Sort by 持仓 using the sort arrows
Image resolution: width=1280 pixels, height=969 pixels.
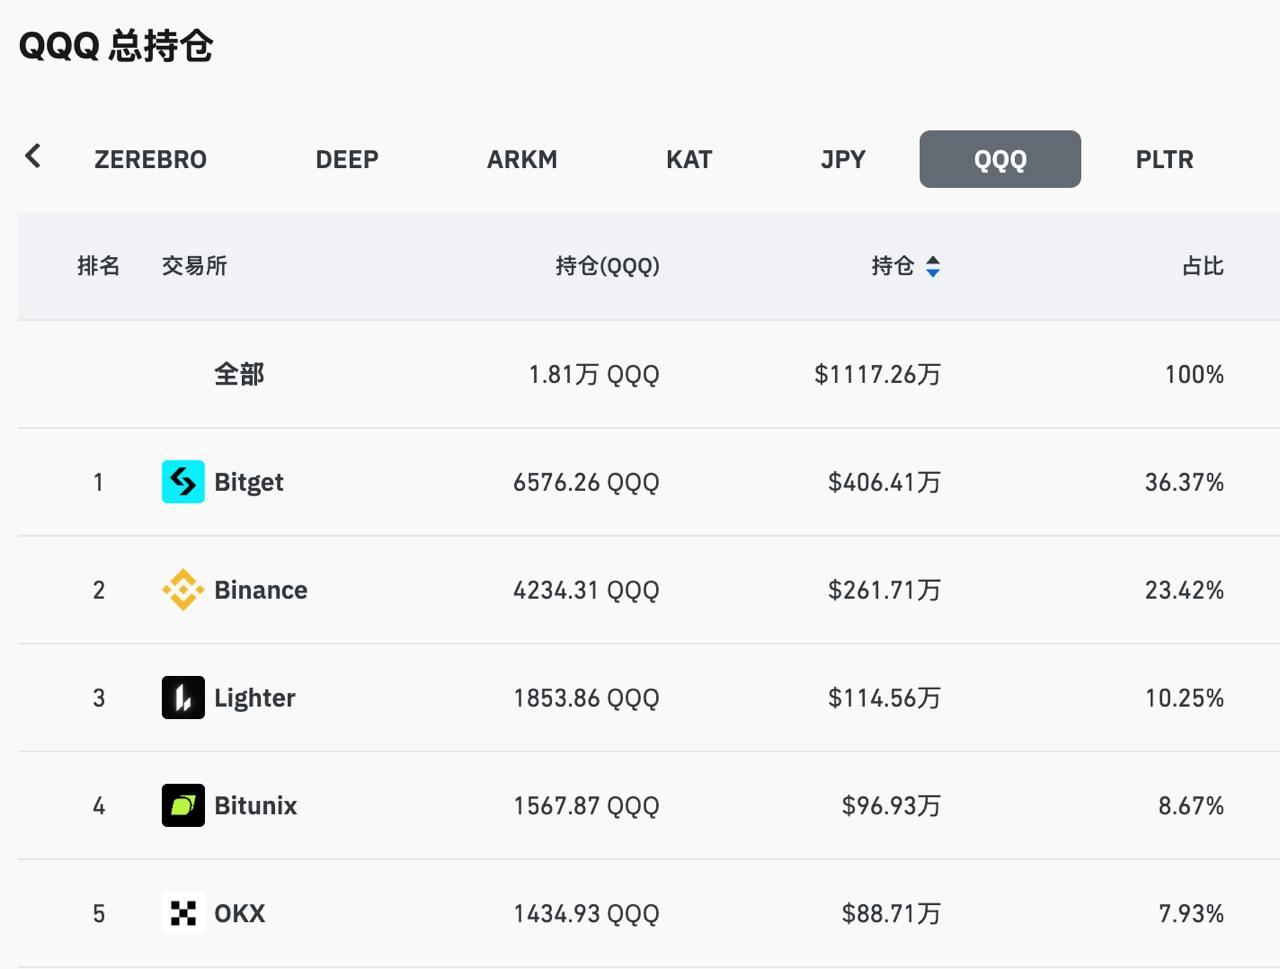click(x=932, y=266)
